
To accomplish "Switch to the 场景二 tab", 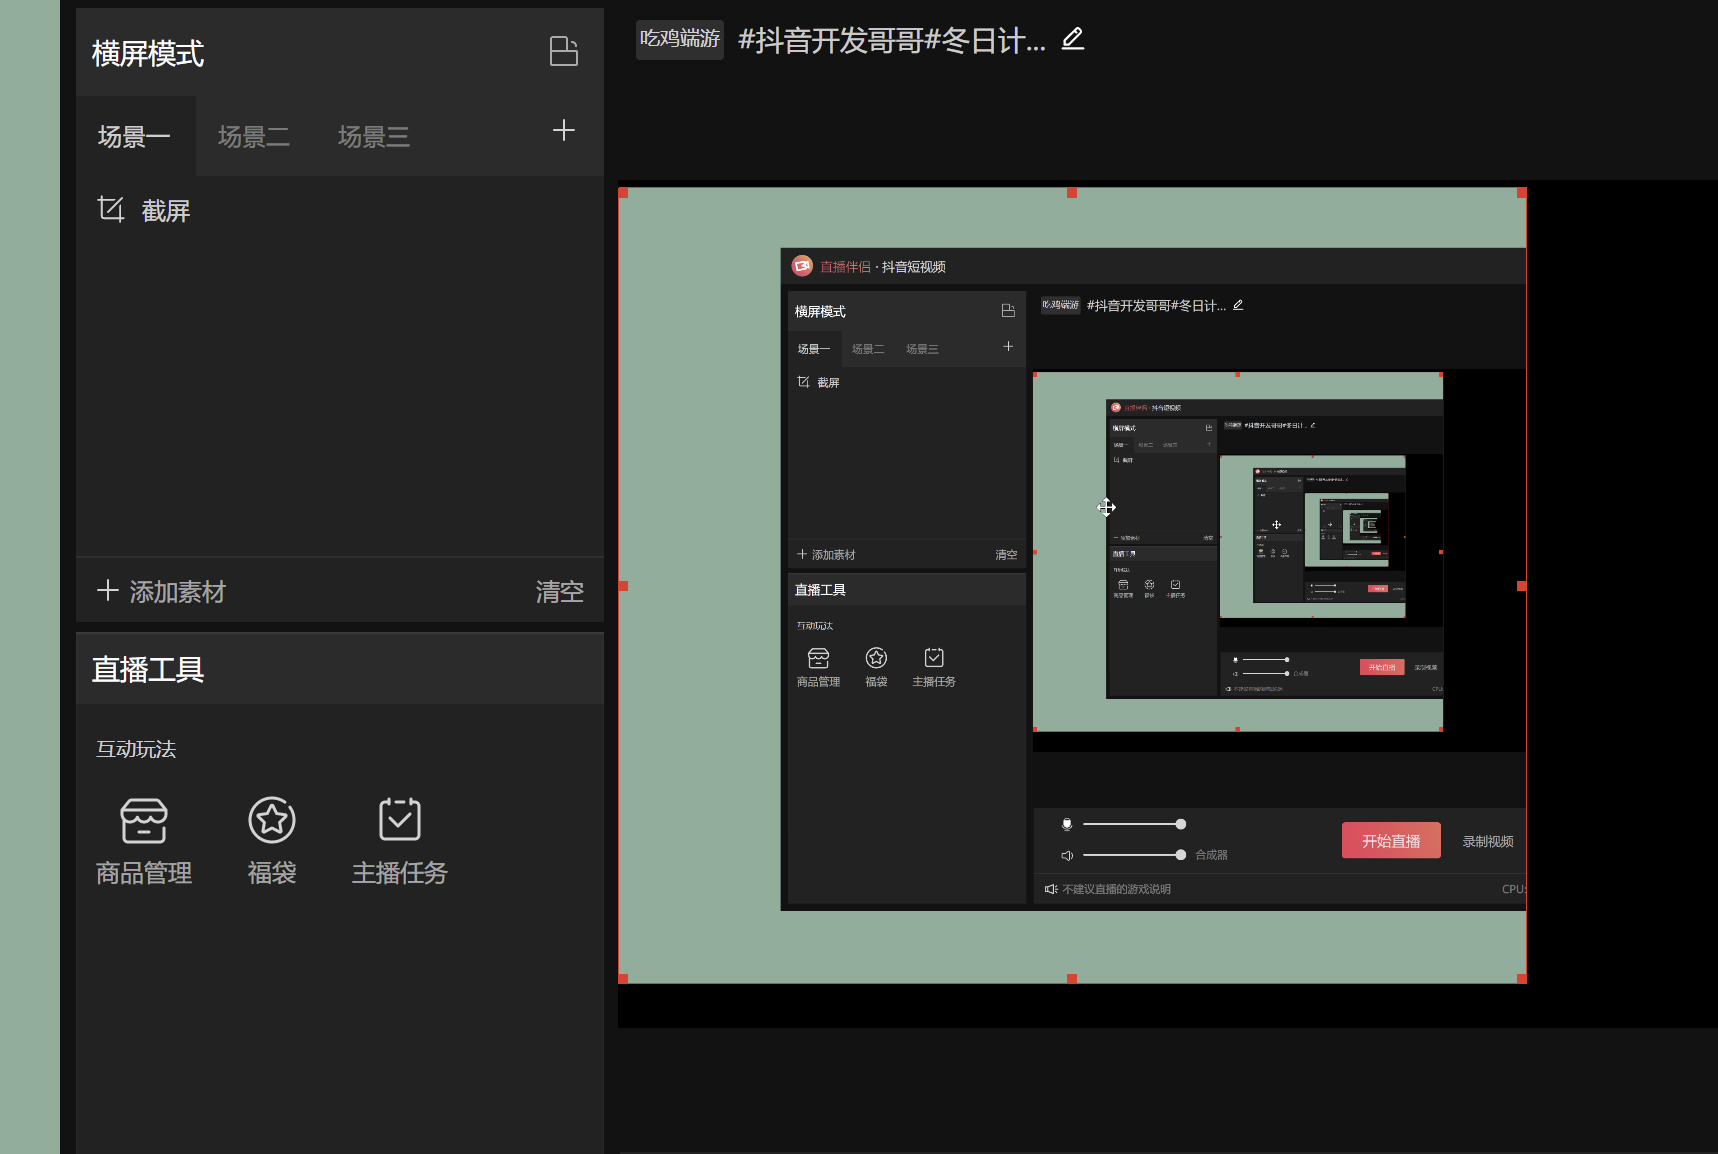I will (254, 137).
